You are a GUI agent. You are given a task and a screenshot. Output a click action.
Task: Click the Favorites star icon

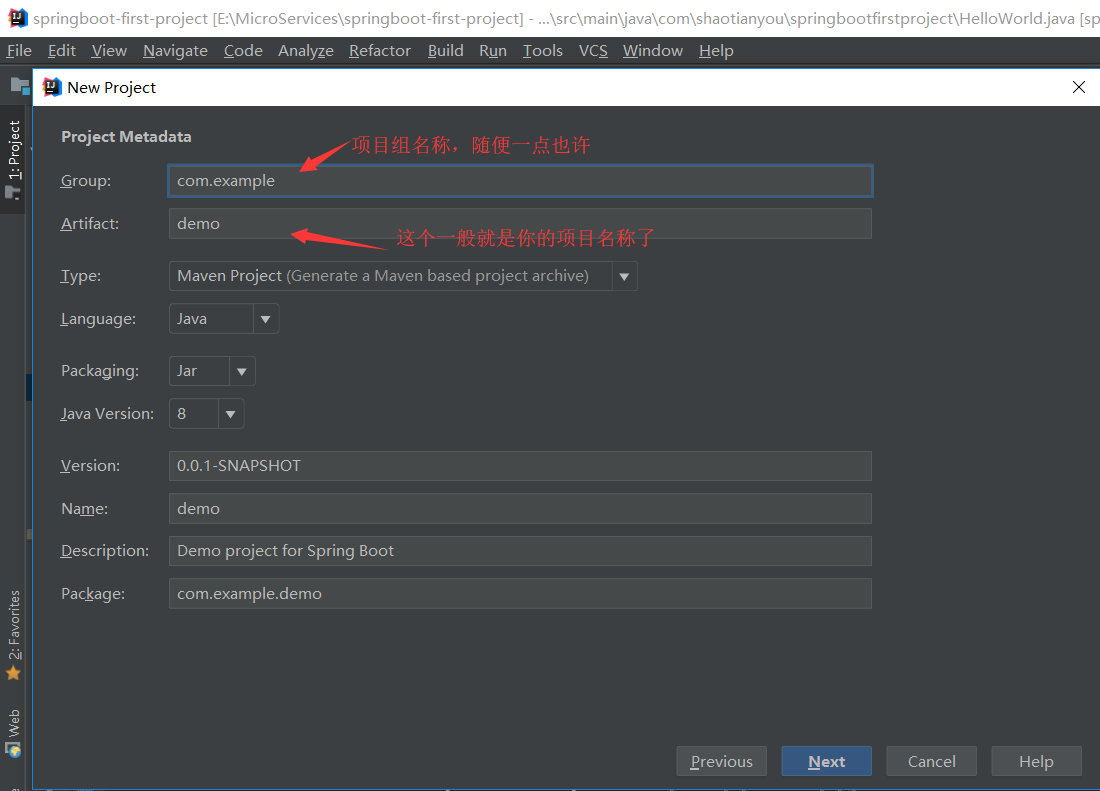click(x=13, y=673)
